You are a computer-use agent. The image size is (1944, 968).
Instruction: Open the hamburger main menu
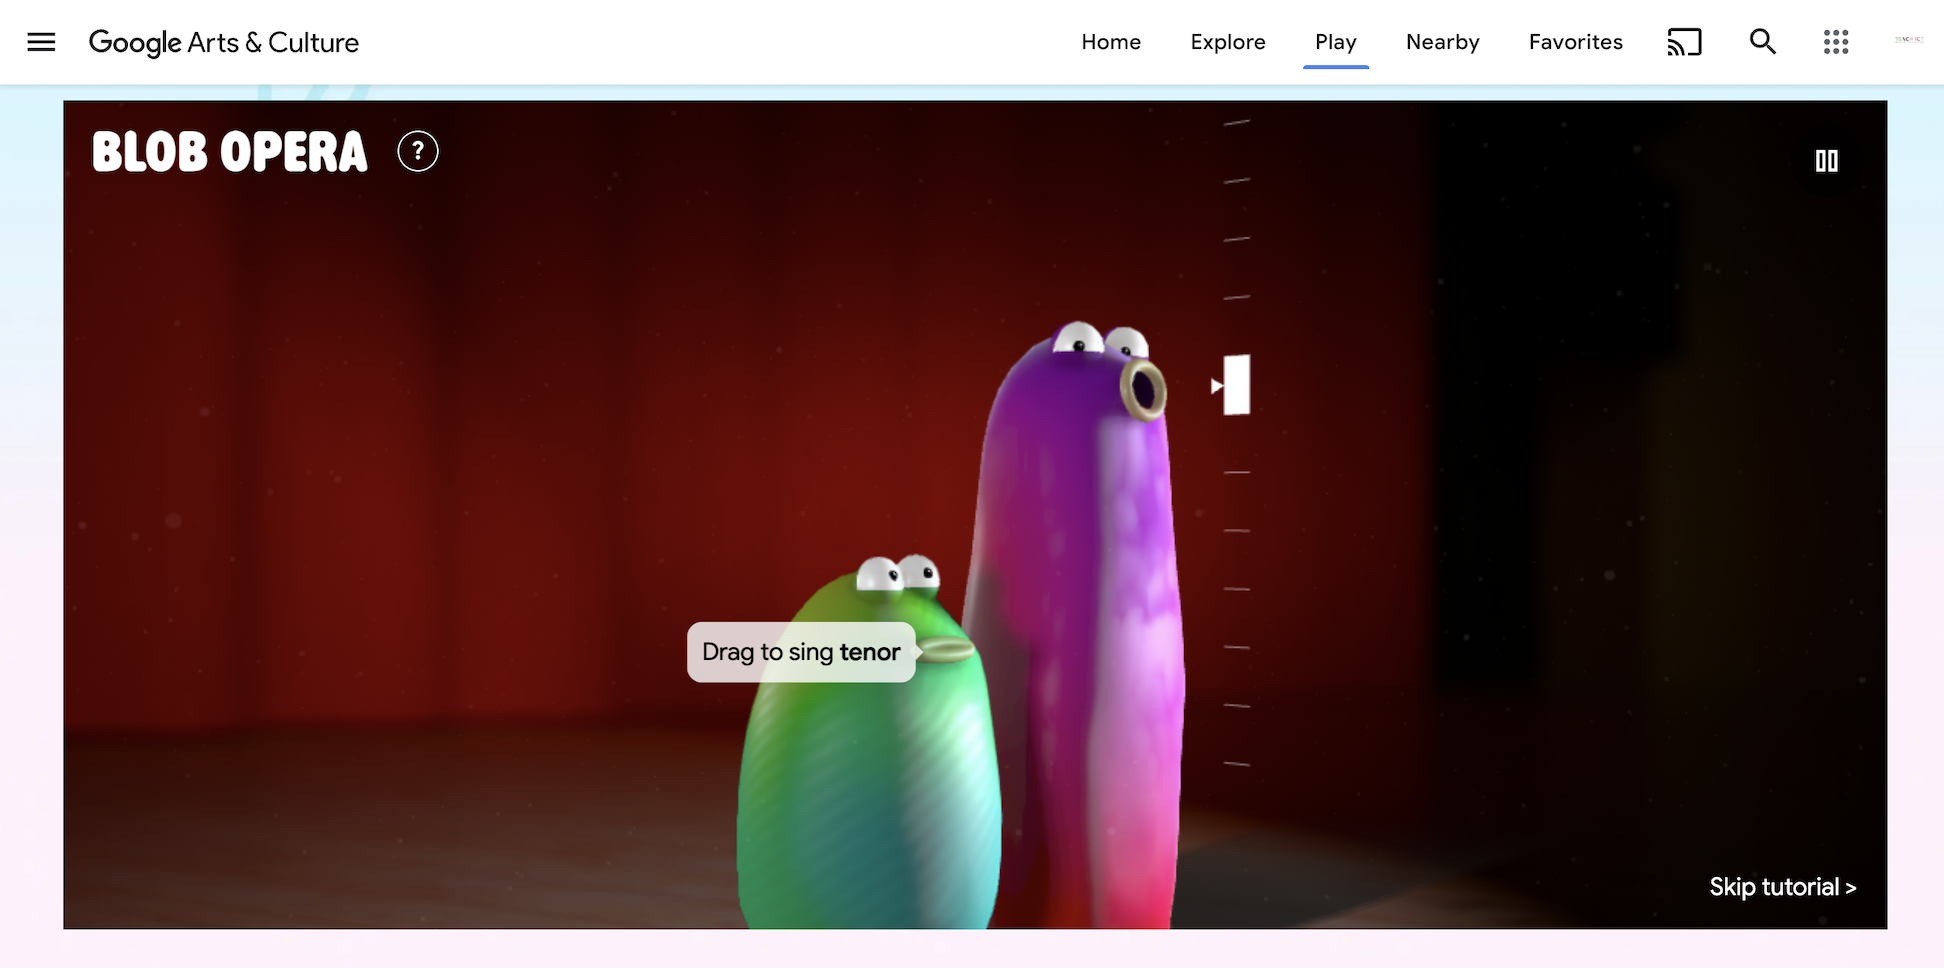[x=41, y=42]
